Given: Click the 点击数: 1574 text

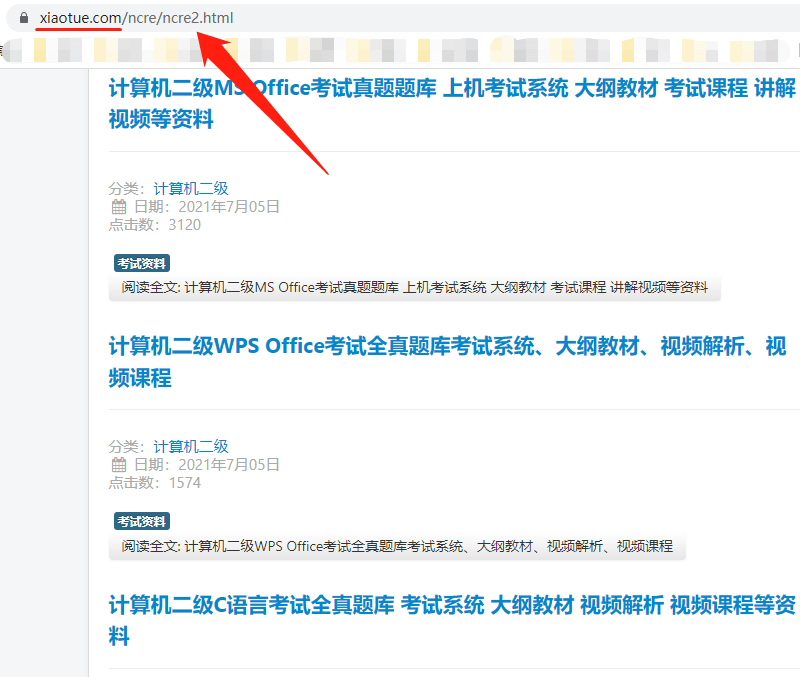Looking at the screenshot, I should [155, 483].
